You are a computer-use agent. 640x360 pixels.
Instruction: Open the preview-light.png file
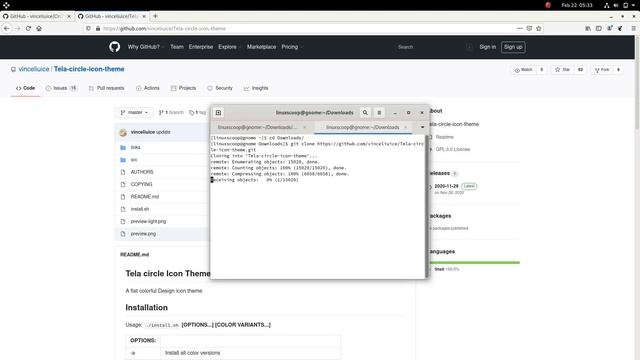click(148, 221)
